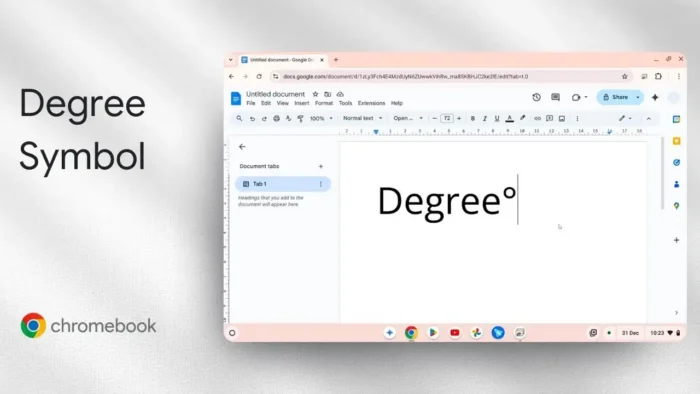Image resolution: width=700 pixels, height=394 pixels.
Task: Open the editing mode pencil dropdown
Action: click(x=625, y=118)
